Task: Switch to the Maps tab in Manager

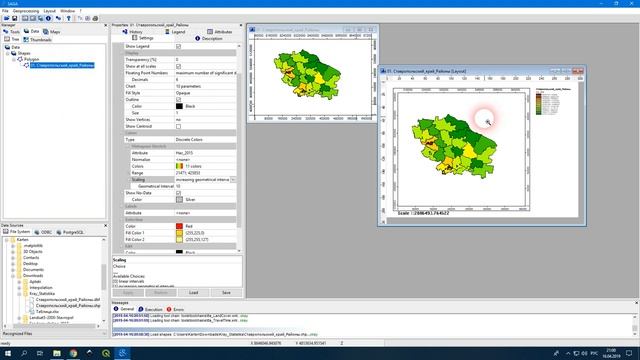Action: point(52,31)
